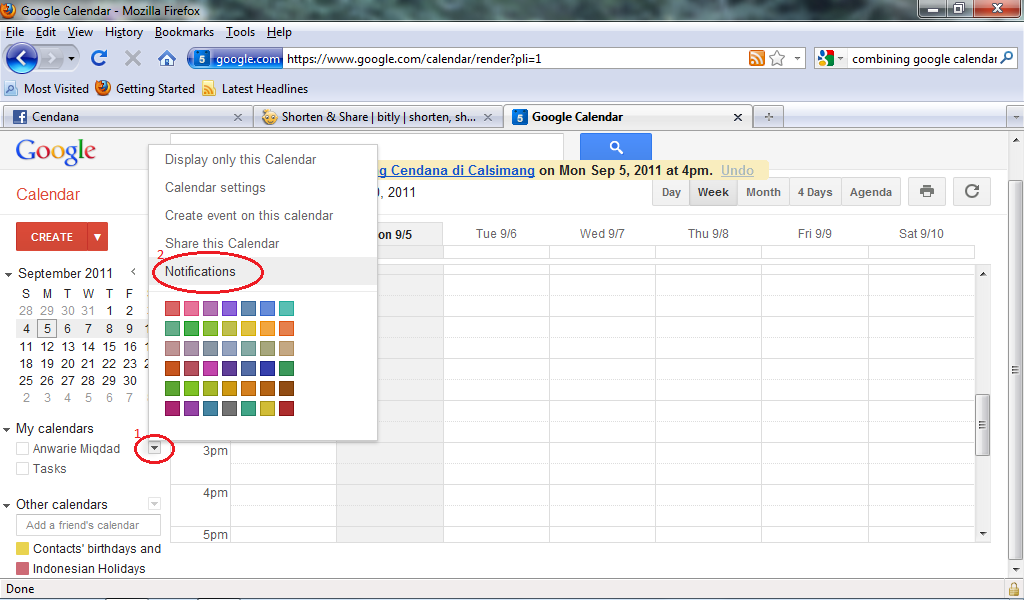
Task: Click the Tue 9/6 day header
Action: (x=496, y=234)
